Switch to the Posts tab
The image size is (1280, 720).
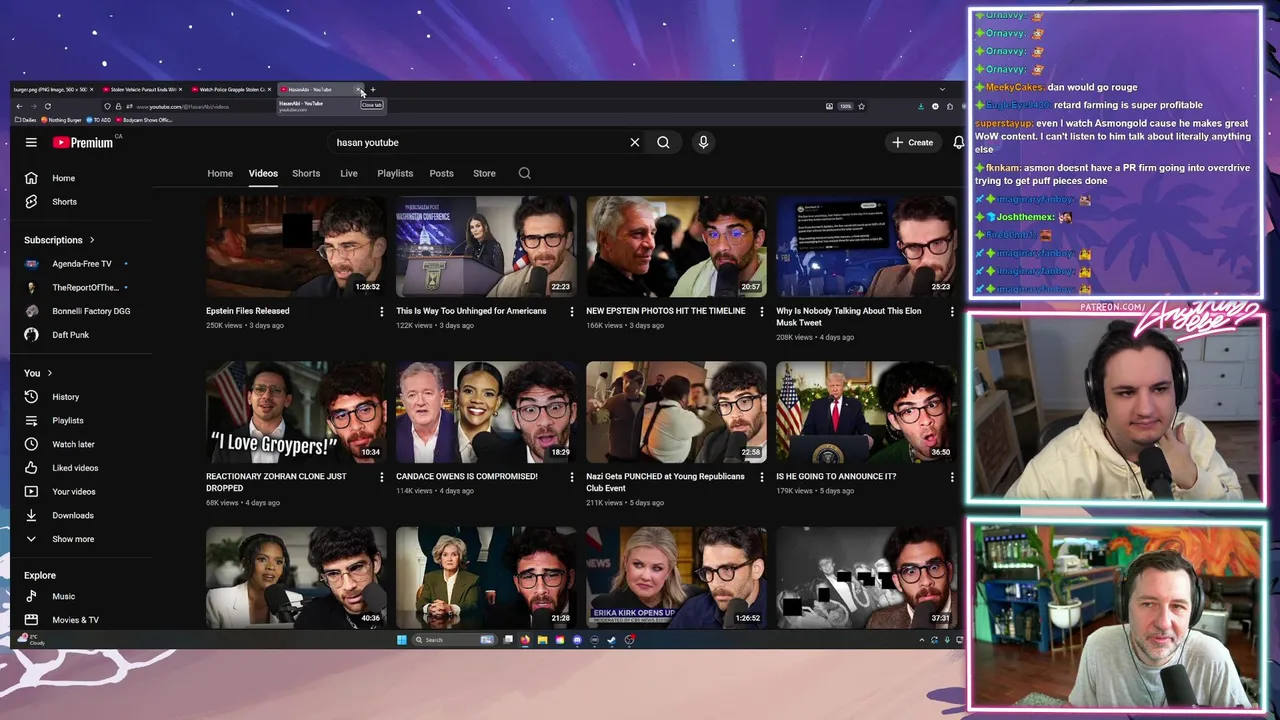tap(441, 173)
